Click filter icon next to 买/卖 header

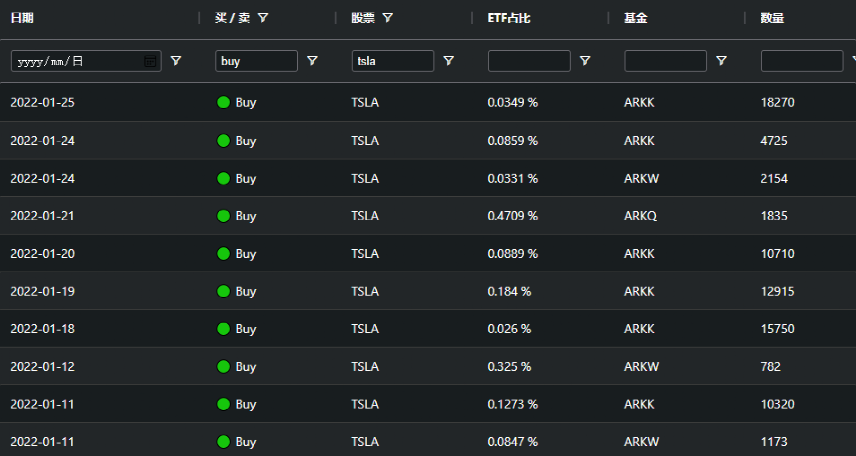tap(263, 18)
